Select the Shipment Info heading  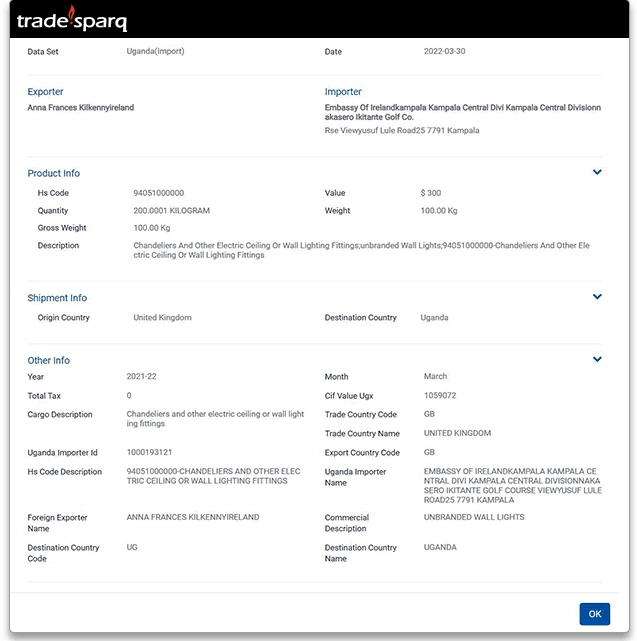coord(57,298)
